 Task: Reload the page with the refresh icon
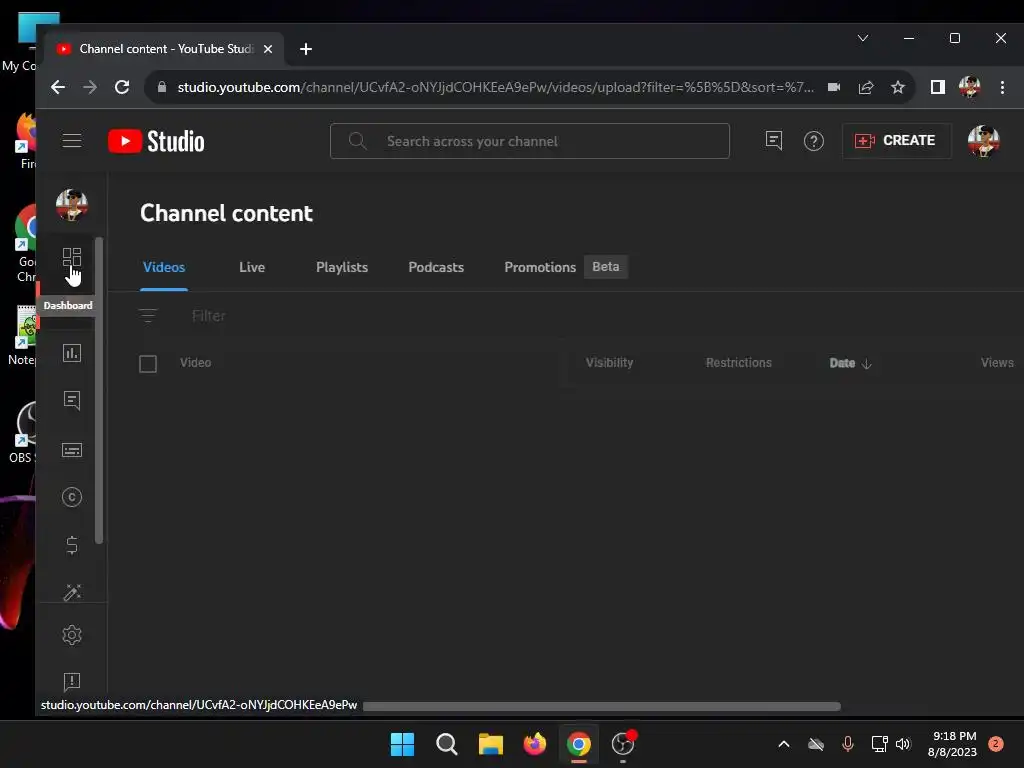click(x=122, y=87)
